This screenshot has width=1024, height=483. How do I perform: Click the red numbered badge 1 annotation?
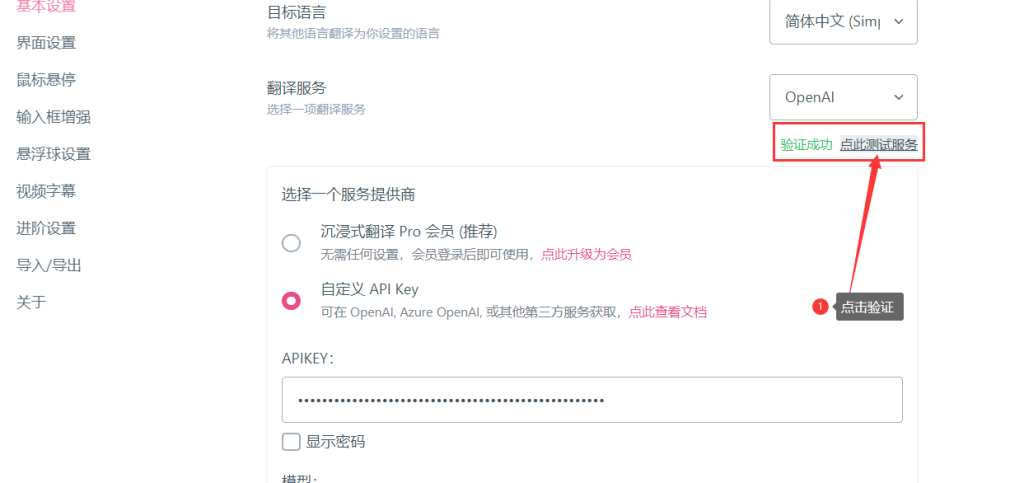pyautogui.click(x=820, y=306)
